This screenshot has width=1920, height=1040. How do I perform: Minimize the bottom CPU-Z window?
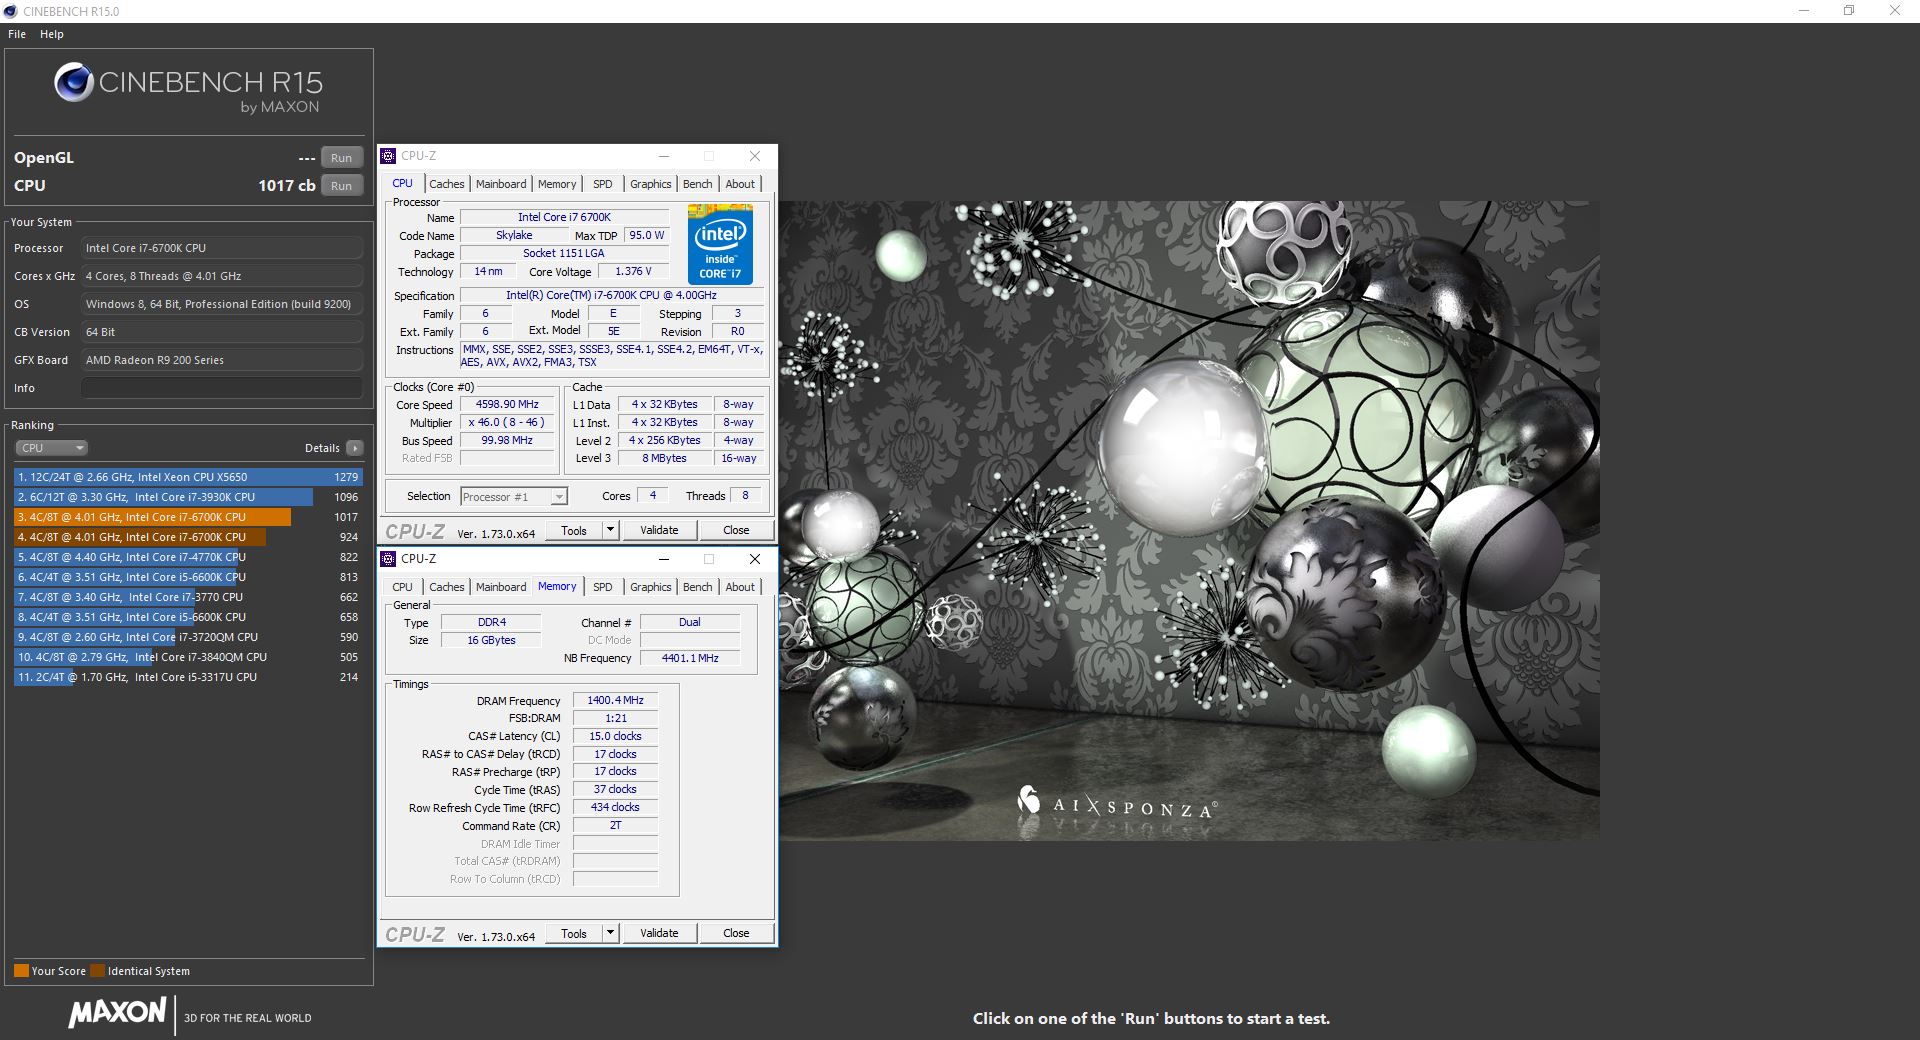pyautogui.click(x=664, y=559)
